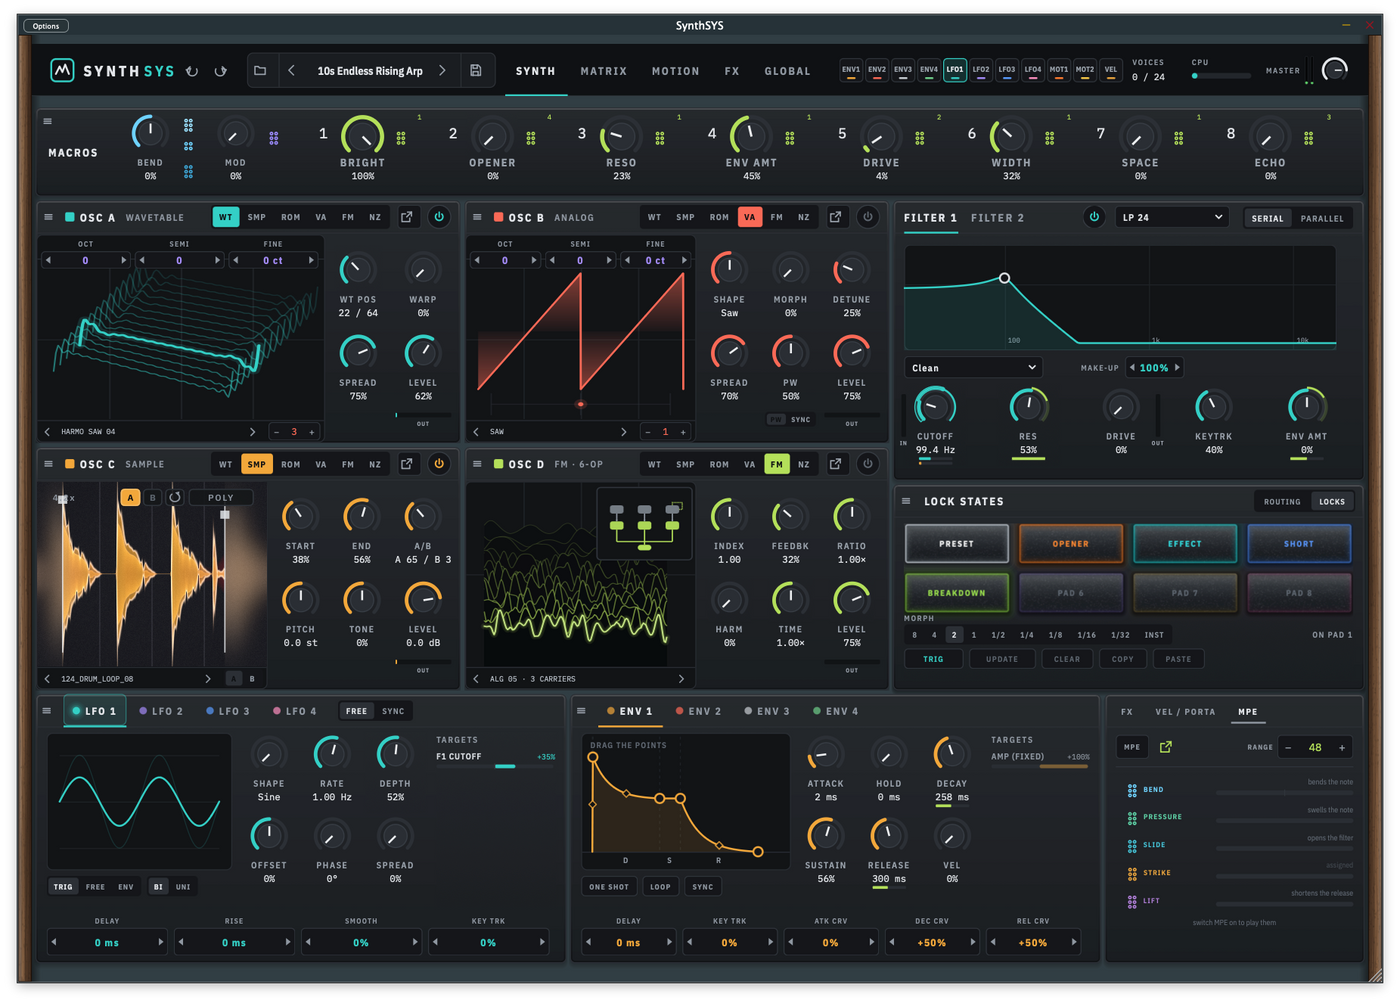Save preset using the floppy disk icon

[476, 71]
